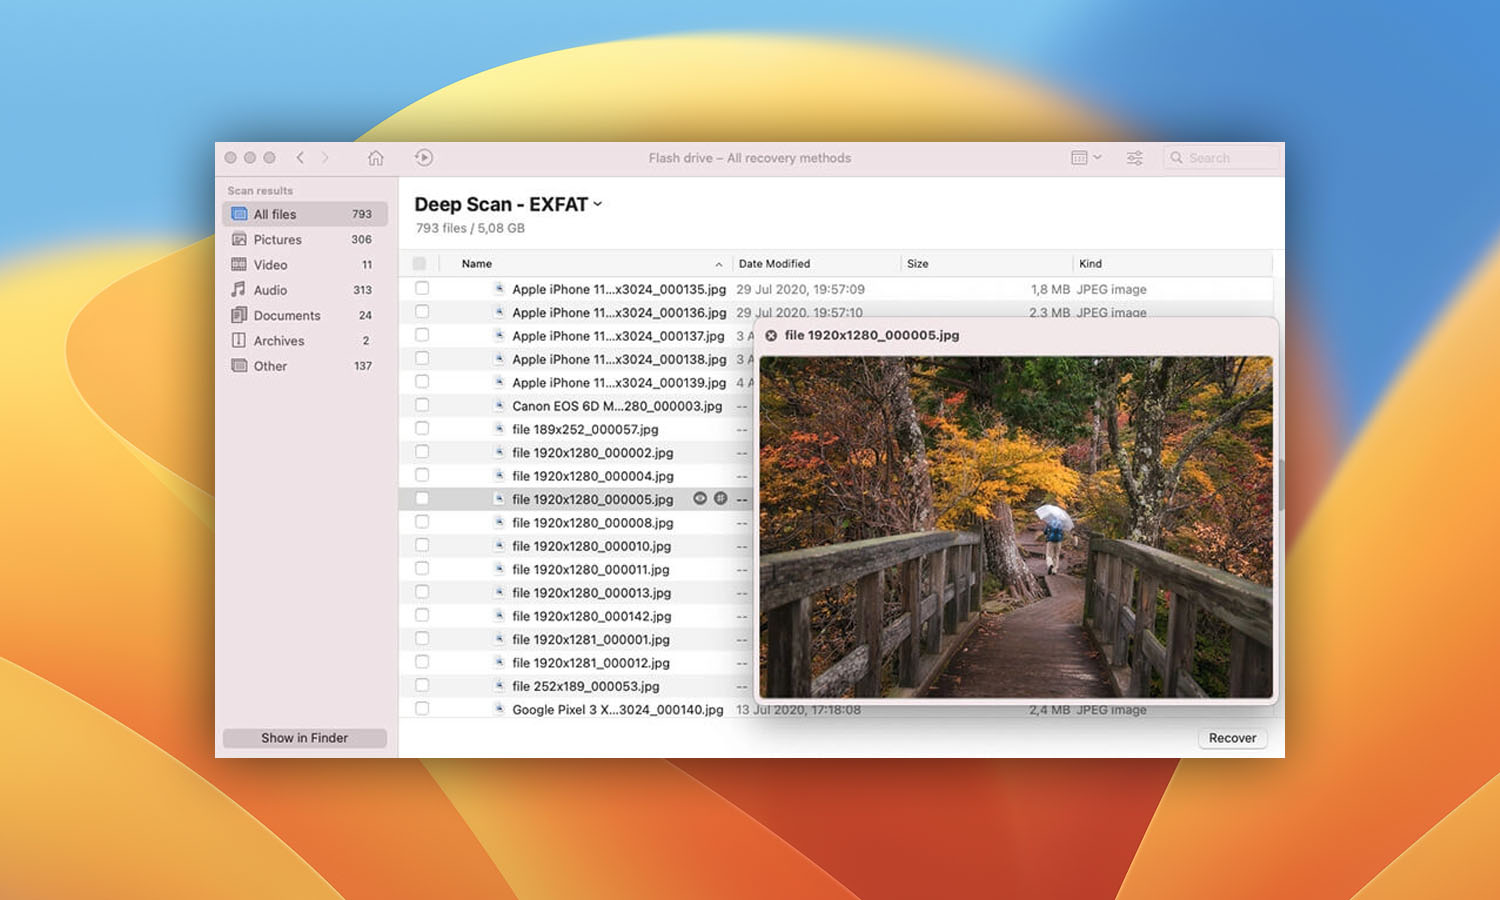This screenshot has width=1500, height=900.
Task: Navigate back with the left arrow
Action: tap(300, 158)
